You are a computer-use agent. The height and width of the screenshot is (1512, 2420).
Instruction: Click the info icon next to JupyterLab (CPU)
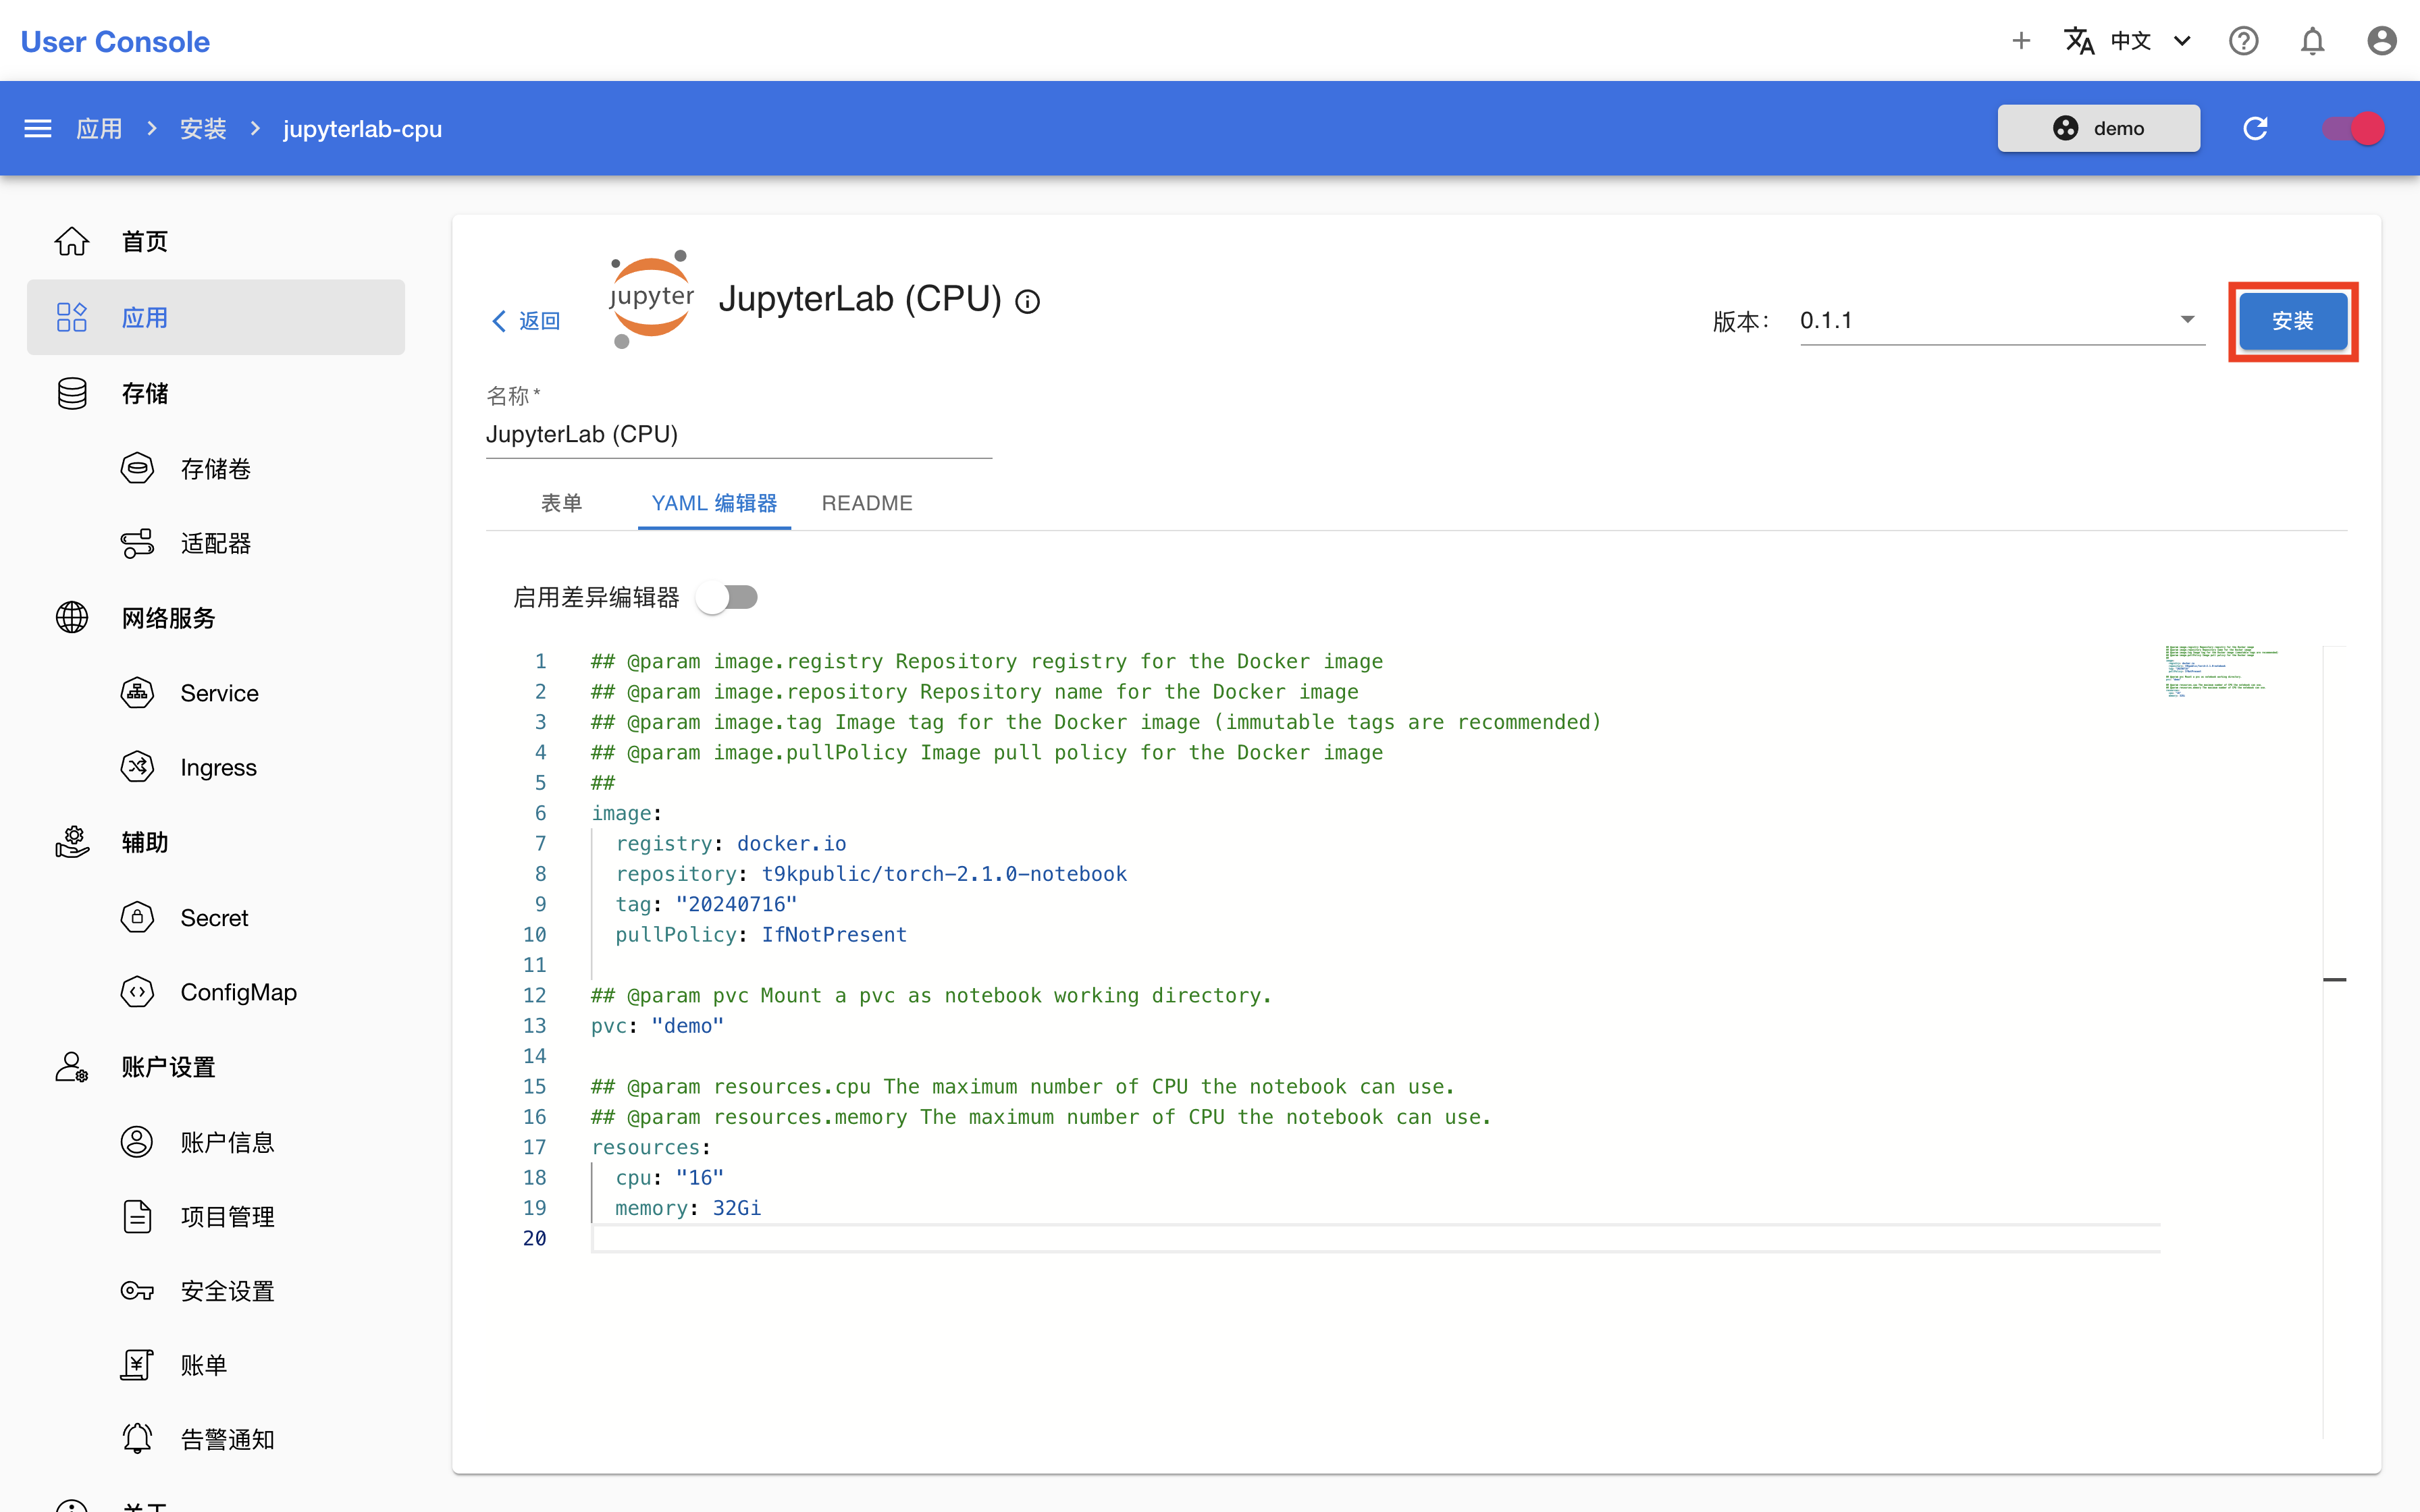[x=1028, y=301]
